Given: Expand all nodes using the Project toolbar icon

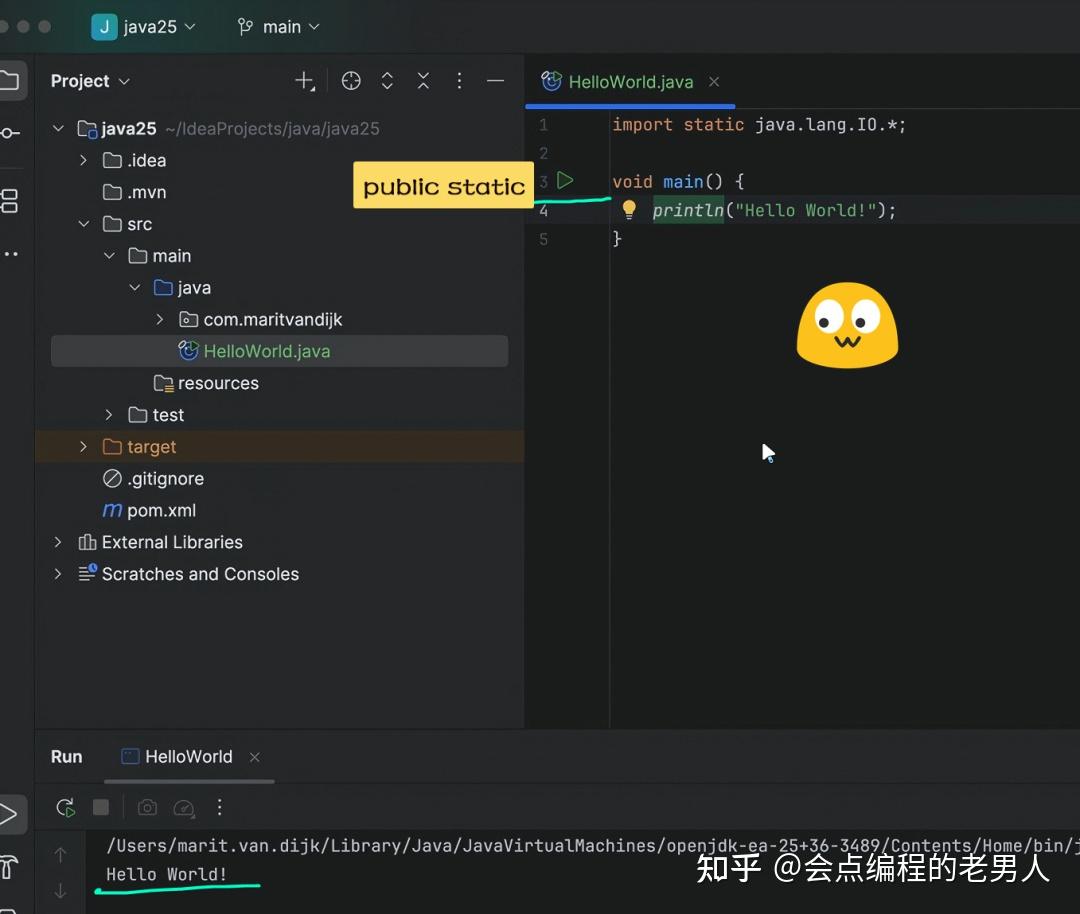Looking at the screenshot, I should 387,81.
